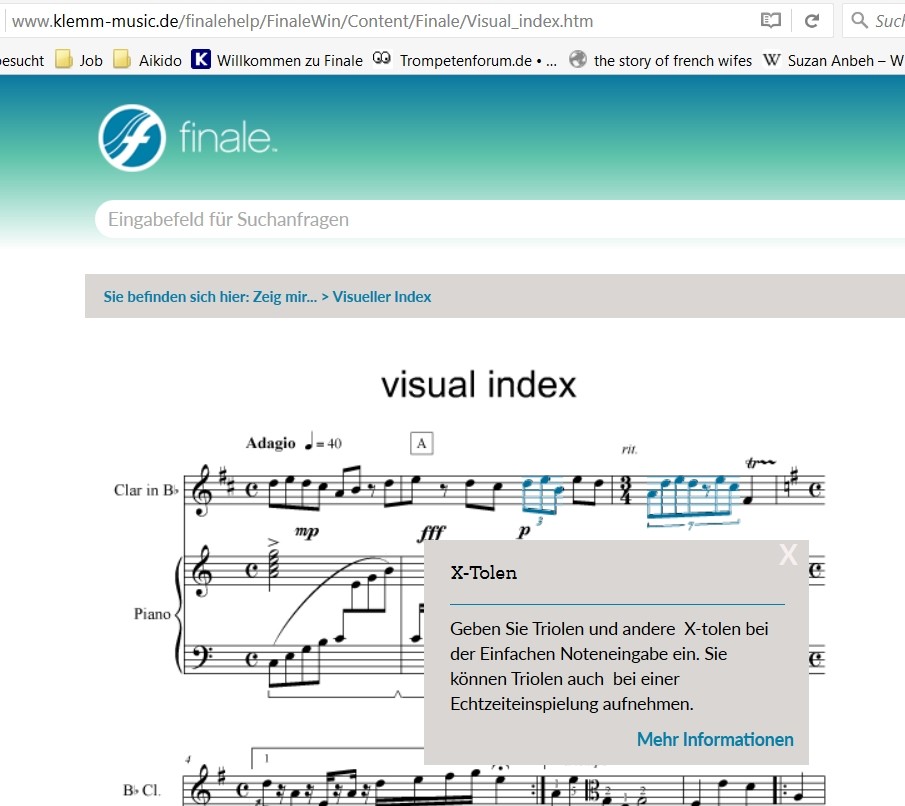Click the URL in the address bar

point(302,21)
